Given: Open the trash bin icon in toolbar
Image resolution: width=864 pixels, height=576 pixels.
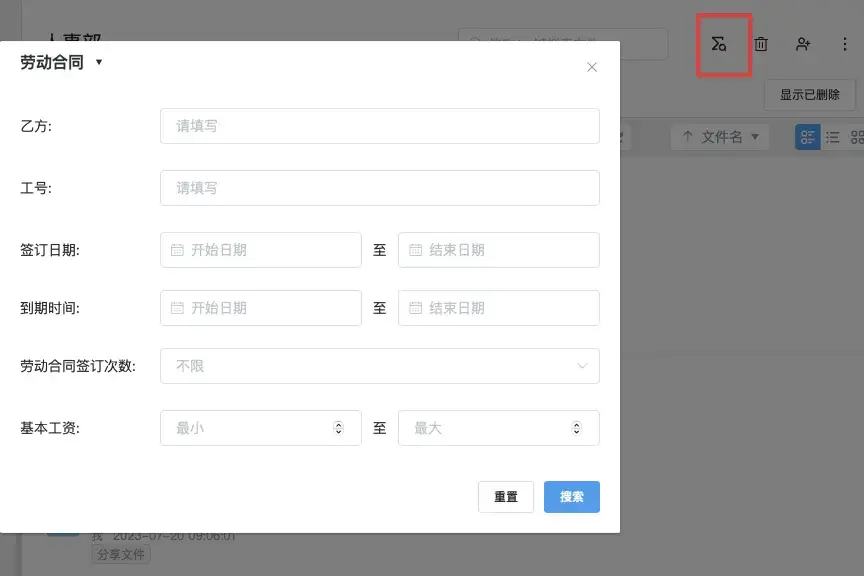Looking at the screenshot, I should [x=761, y=44].
